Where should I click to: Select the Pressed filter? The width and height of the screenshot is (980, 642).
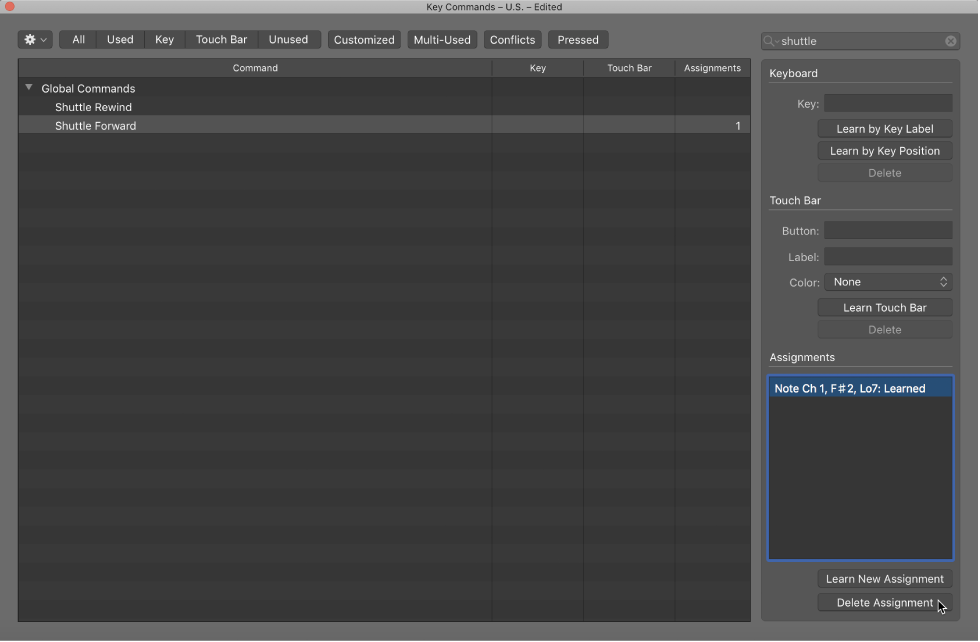coord(578,40)
